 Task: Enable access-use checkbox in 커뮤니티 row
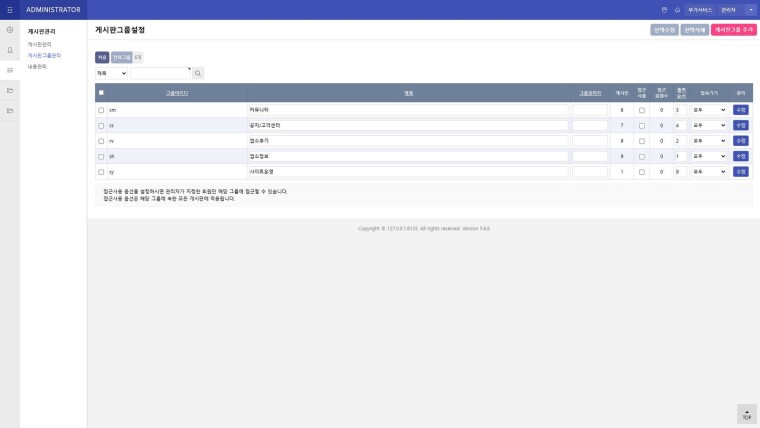pyautogui.click(x=642, y=110)
